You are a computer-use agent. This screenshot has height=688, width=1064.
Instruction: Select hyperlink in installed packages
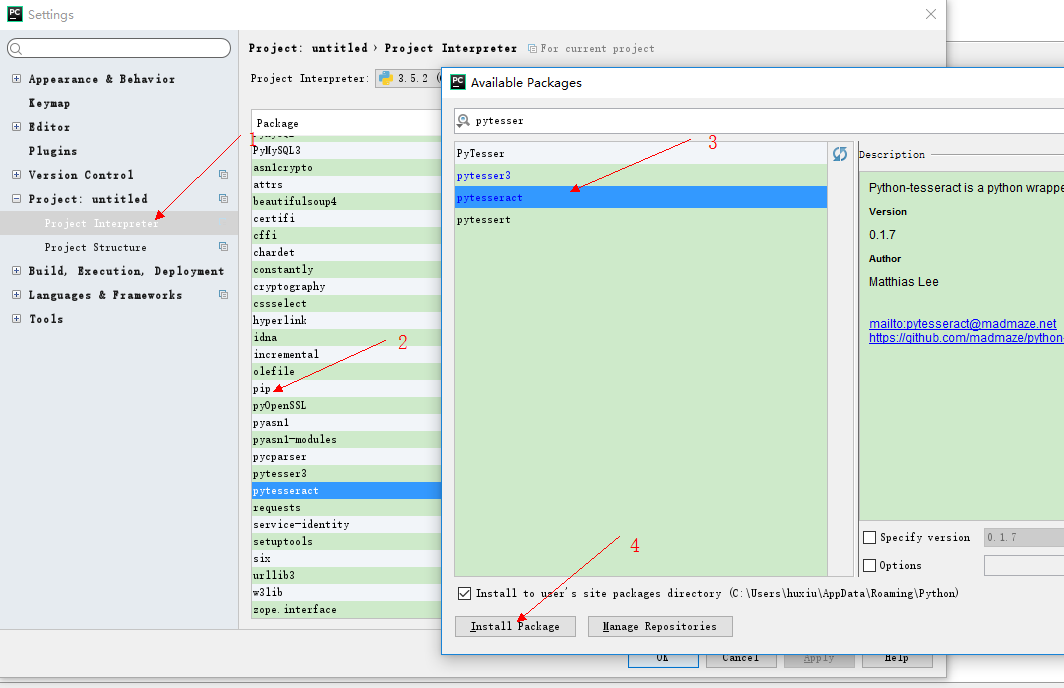pos(346,320)
